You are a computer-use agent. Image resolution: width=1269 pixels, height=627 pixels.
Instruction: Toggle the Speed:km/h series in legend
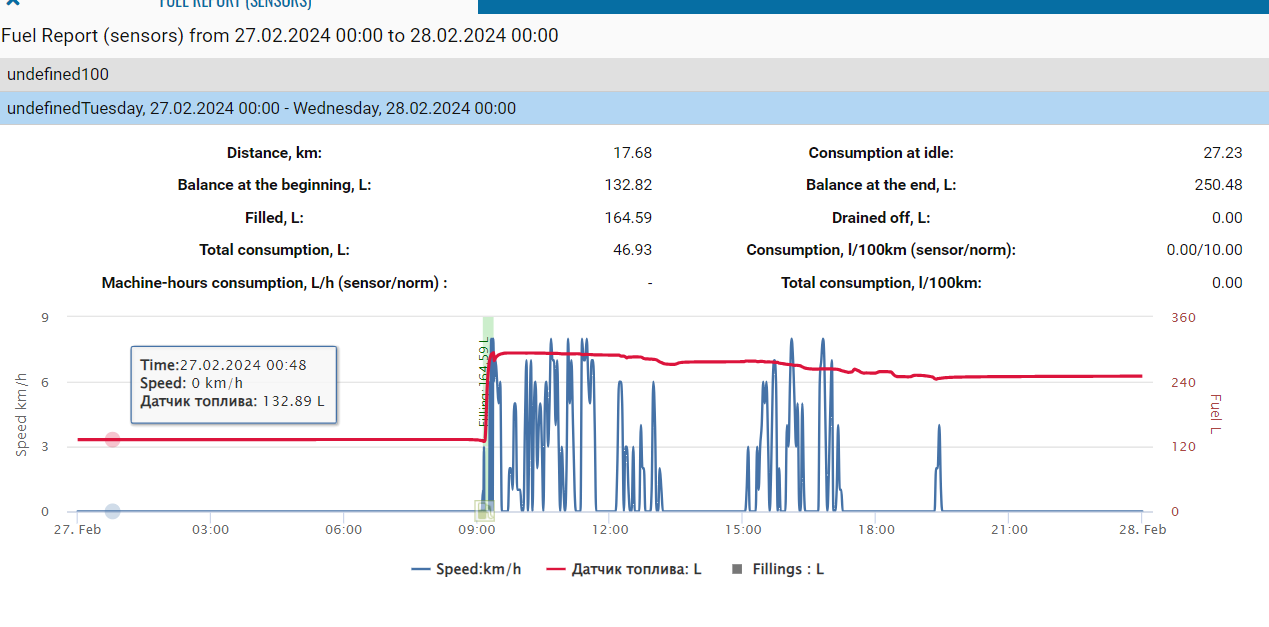pyautogui.click(x=466, y=569)
